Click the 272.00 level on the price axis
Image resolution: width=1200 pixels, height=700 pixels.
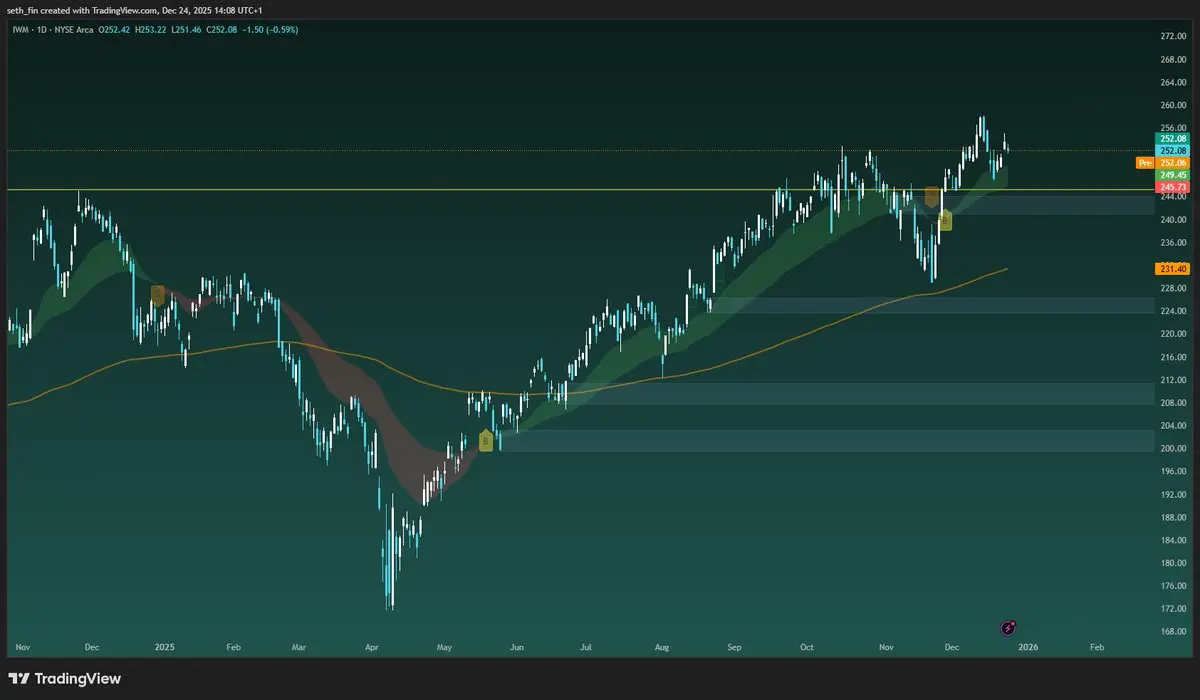[x=1171, y=36]
